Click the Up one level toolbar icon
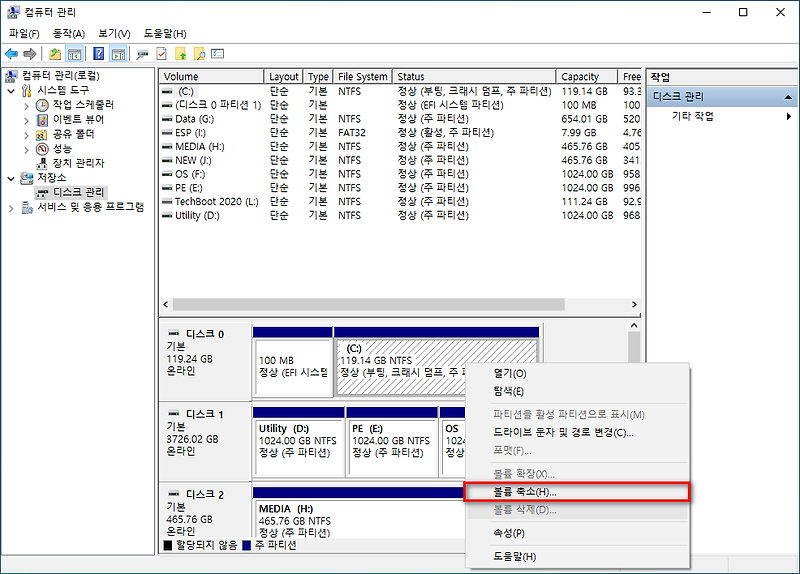 pyautogui.click(x=55, y=54)
